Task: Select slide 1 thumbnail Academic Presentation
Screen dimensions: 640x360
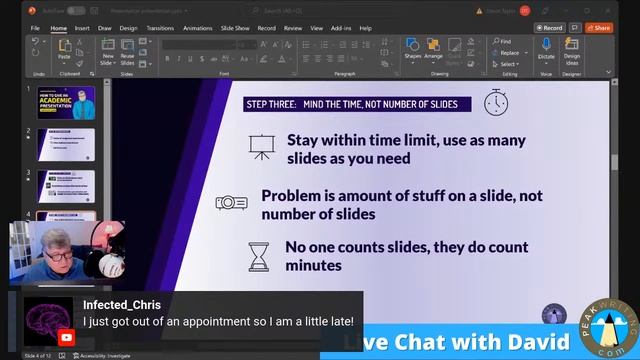Action: tap(66, 103)
